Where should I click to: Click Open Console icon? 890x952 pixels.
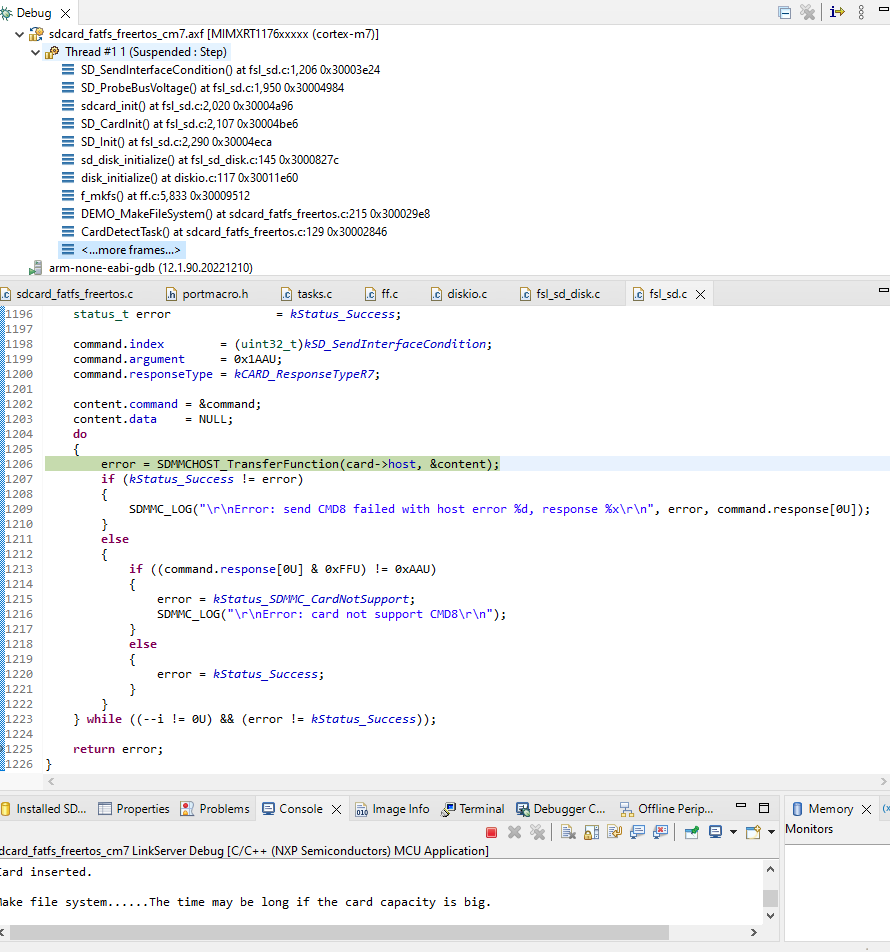(753, 832)
